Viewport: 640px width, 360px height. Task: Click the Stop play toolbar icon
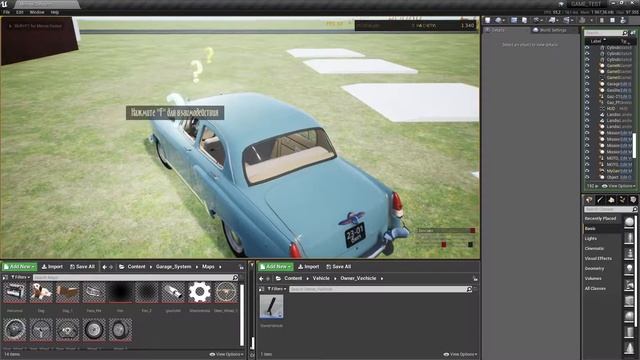tap(612, 20)
